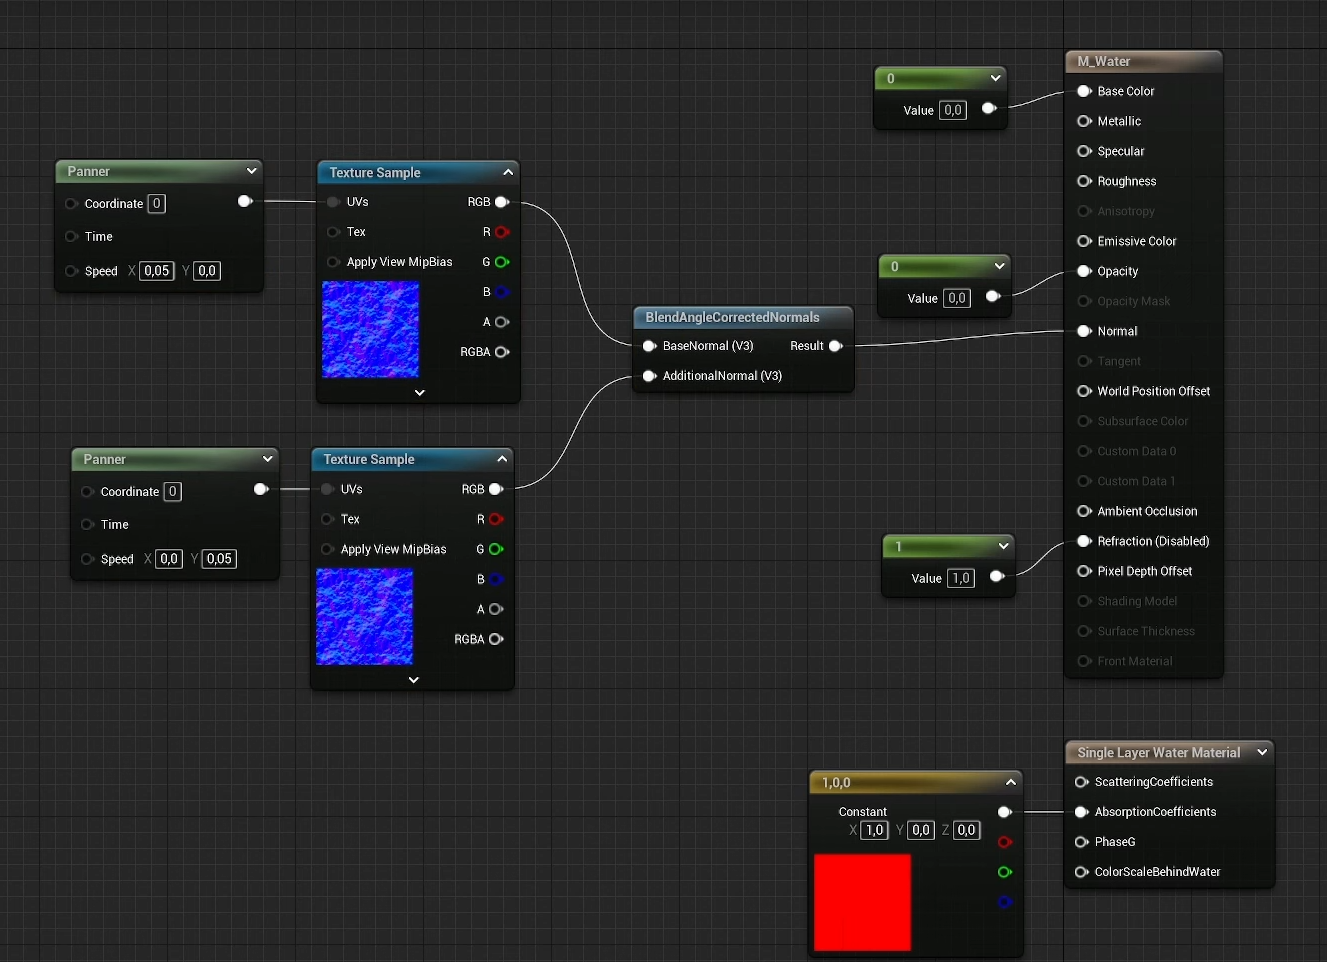This screenshot has width=1327, height=962.
Task: Click the Apply View MipBias pin of lower Texture Sample
Action: pyautogui.click(x=328, y=549)
